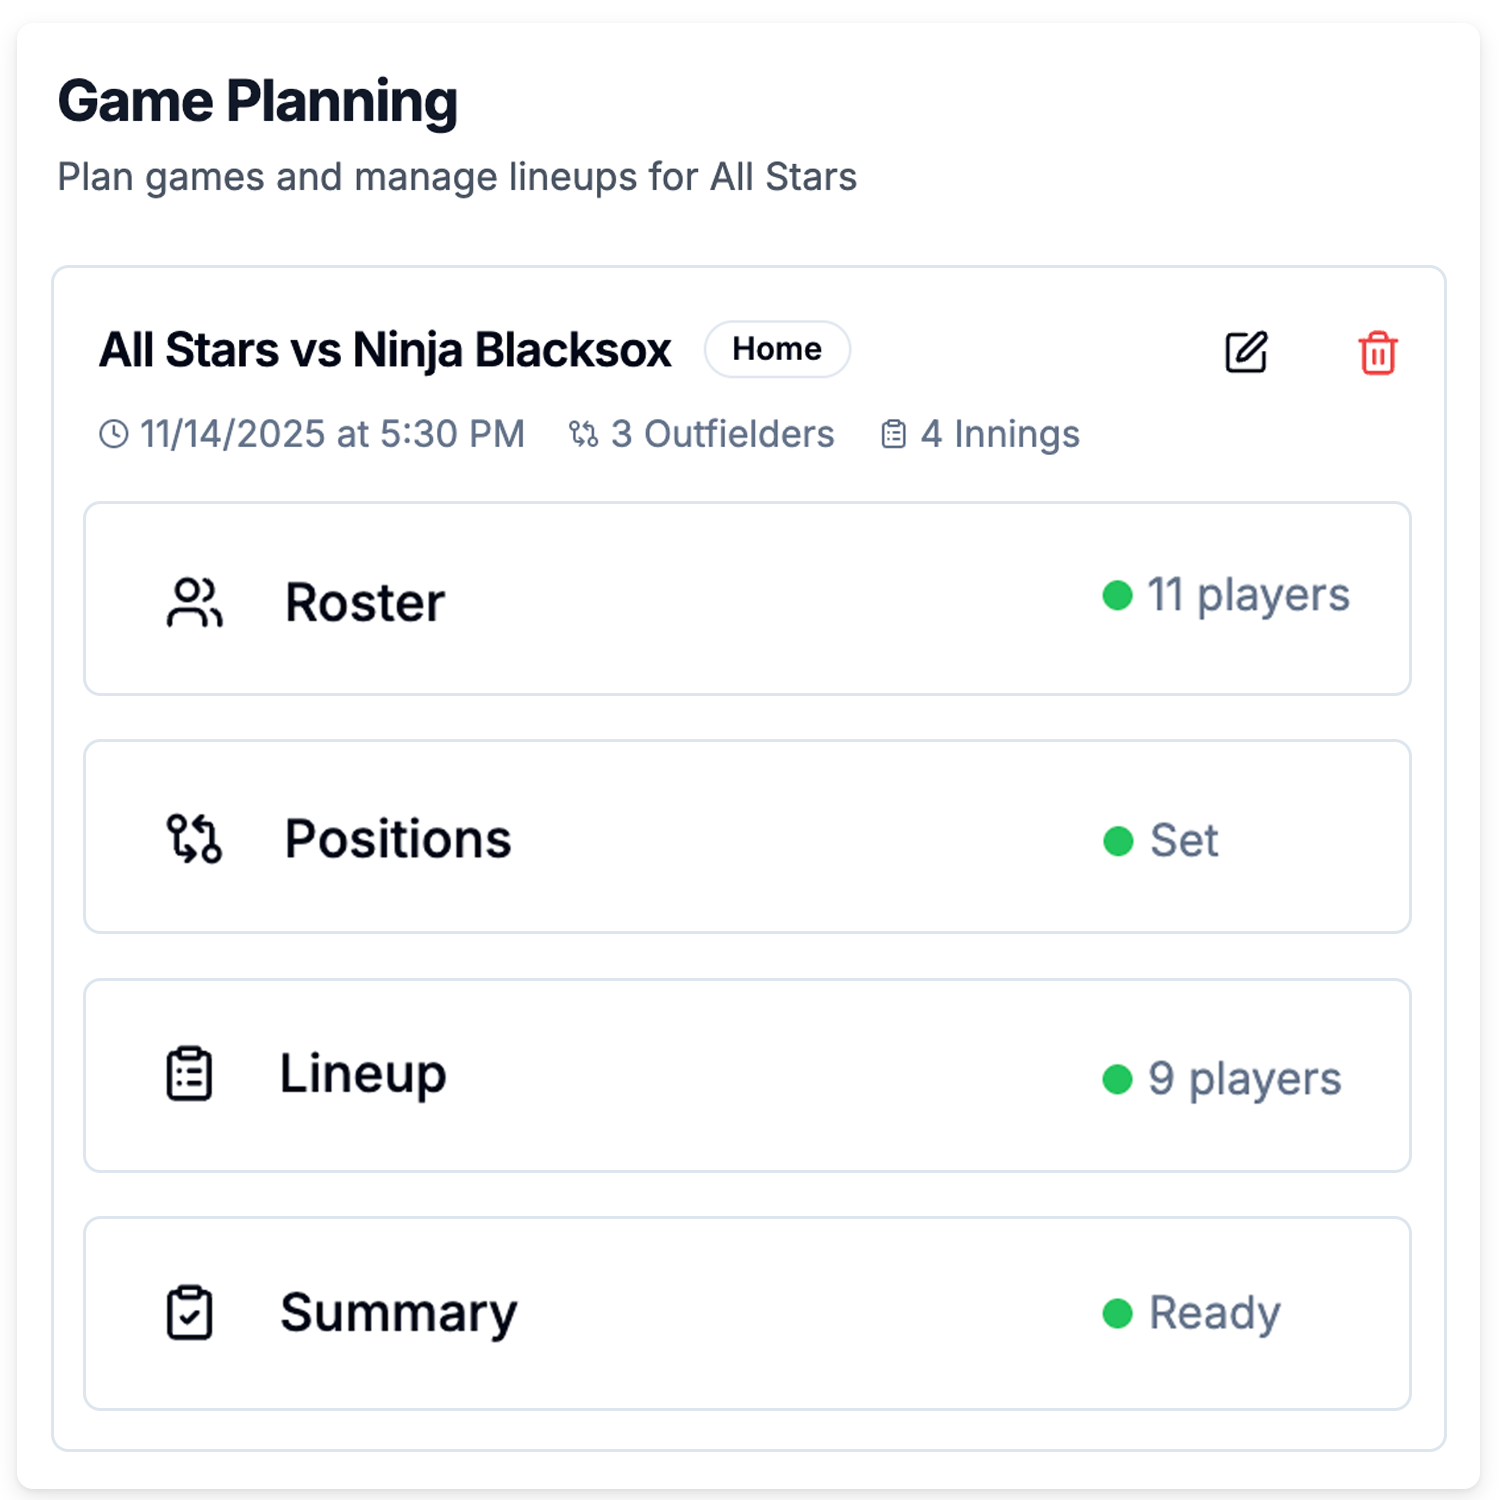The height and width of the screenshot is (1500, 1500).
Task: Click the All Stars vs Ninja Blacksox title
Action: (x=385, y=350)
